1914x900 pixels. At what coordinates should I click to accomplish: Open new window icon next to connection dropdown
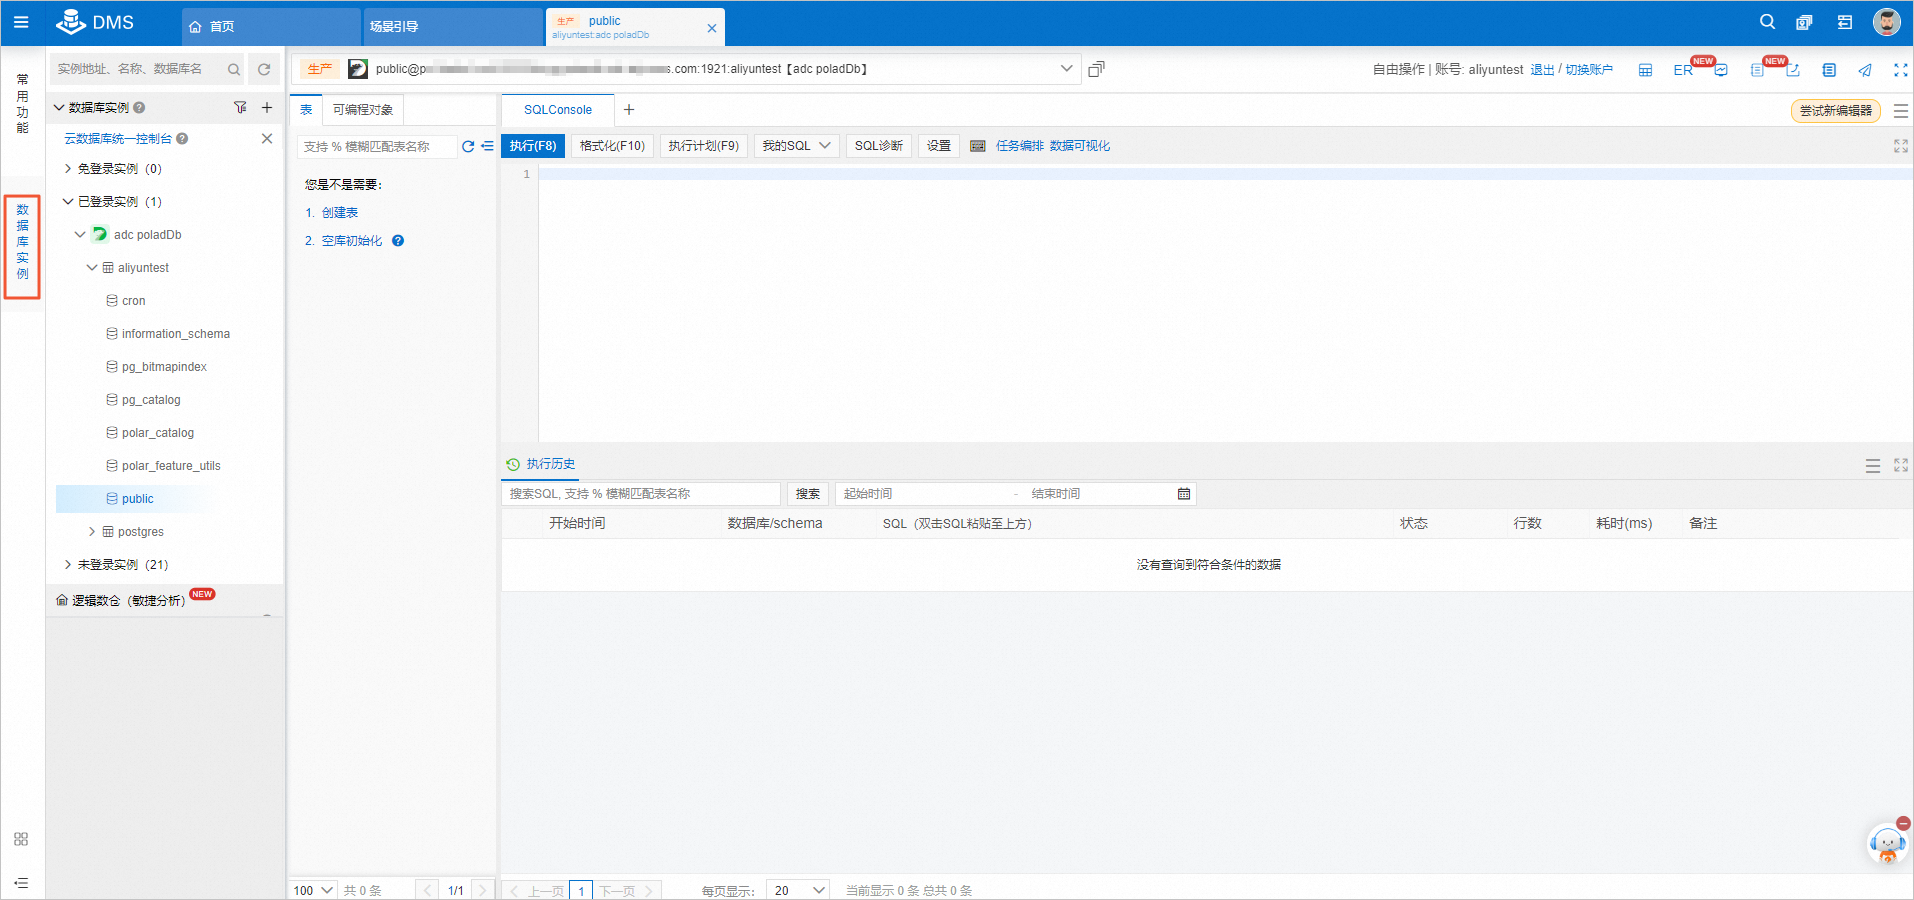coord(1096,69)
